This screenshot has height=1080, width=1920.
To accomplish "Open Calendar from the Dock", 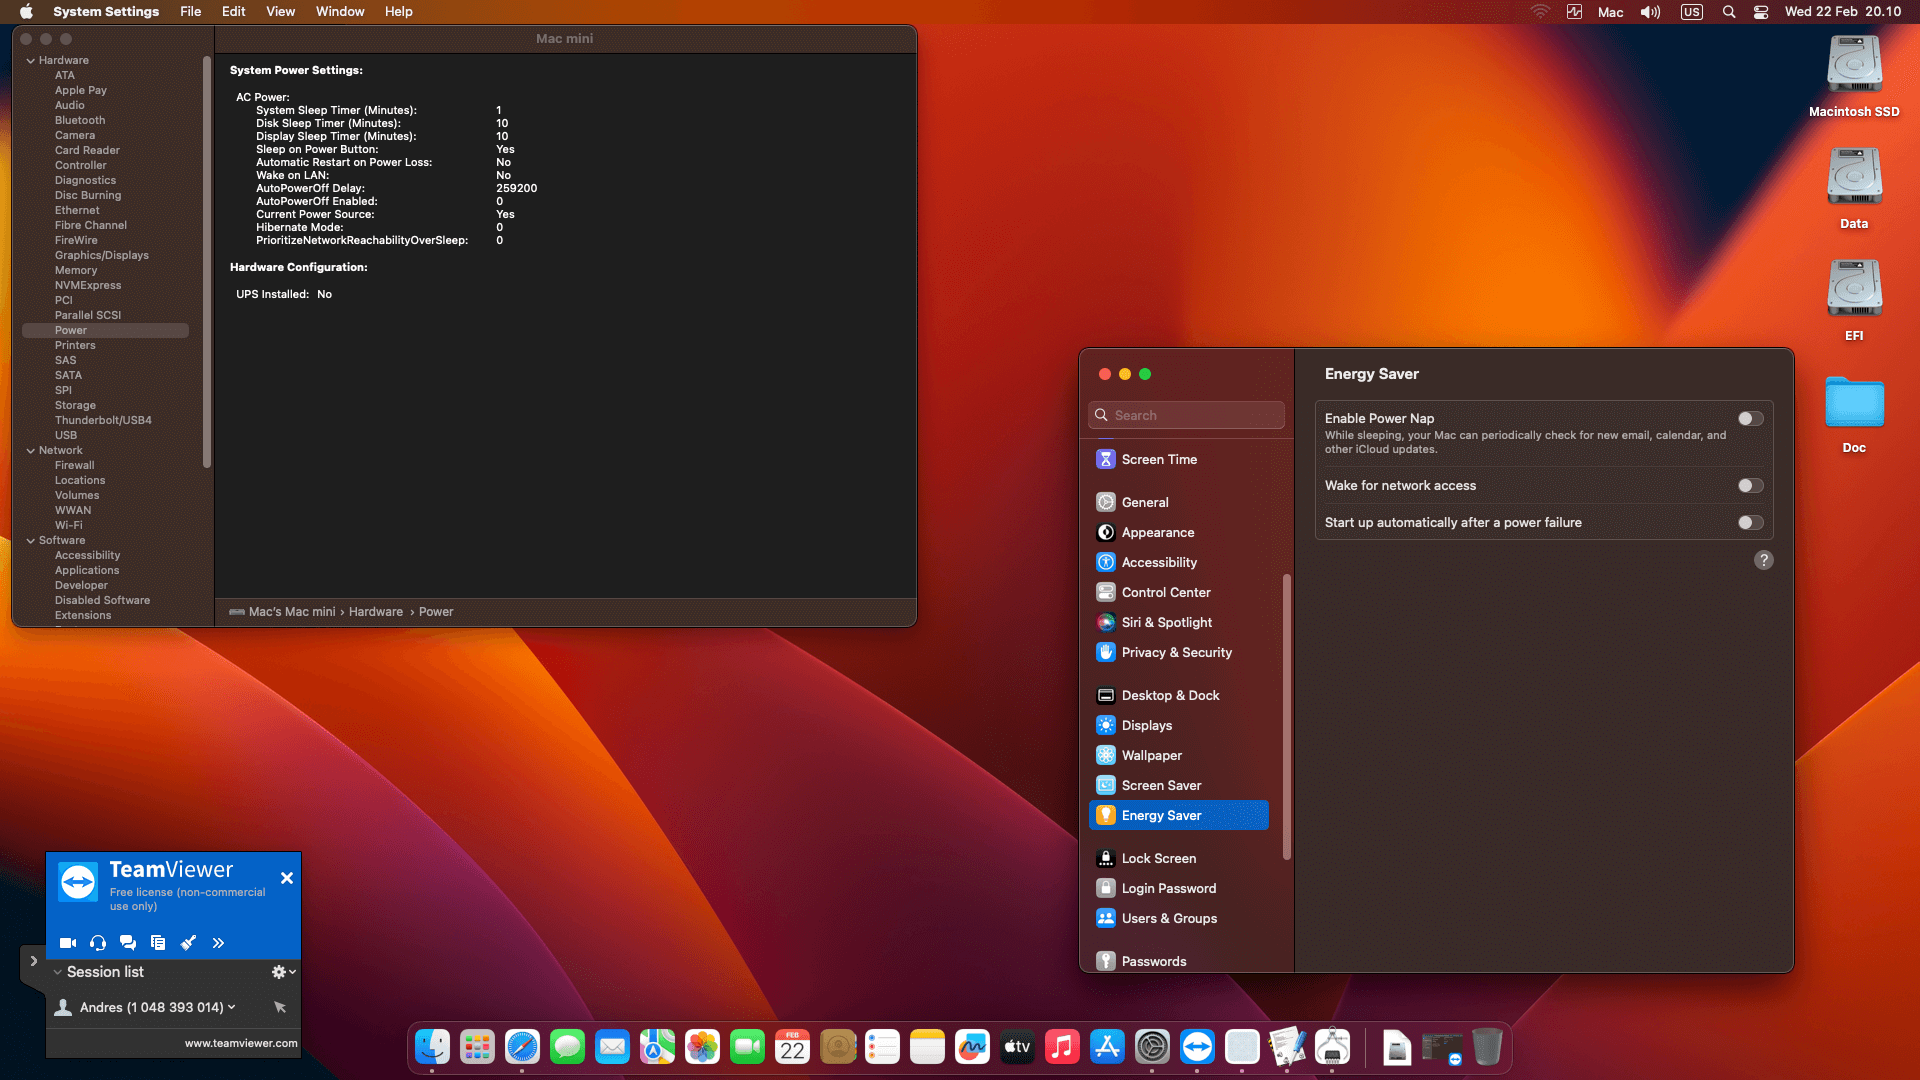I will point(792,1047).
